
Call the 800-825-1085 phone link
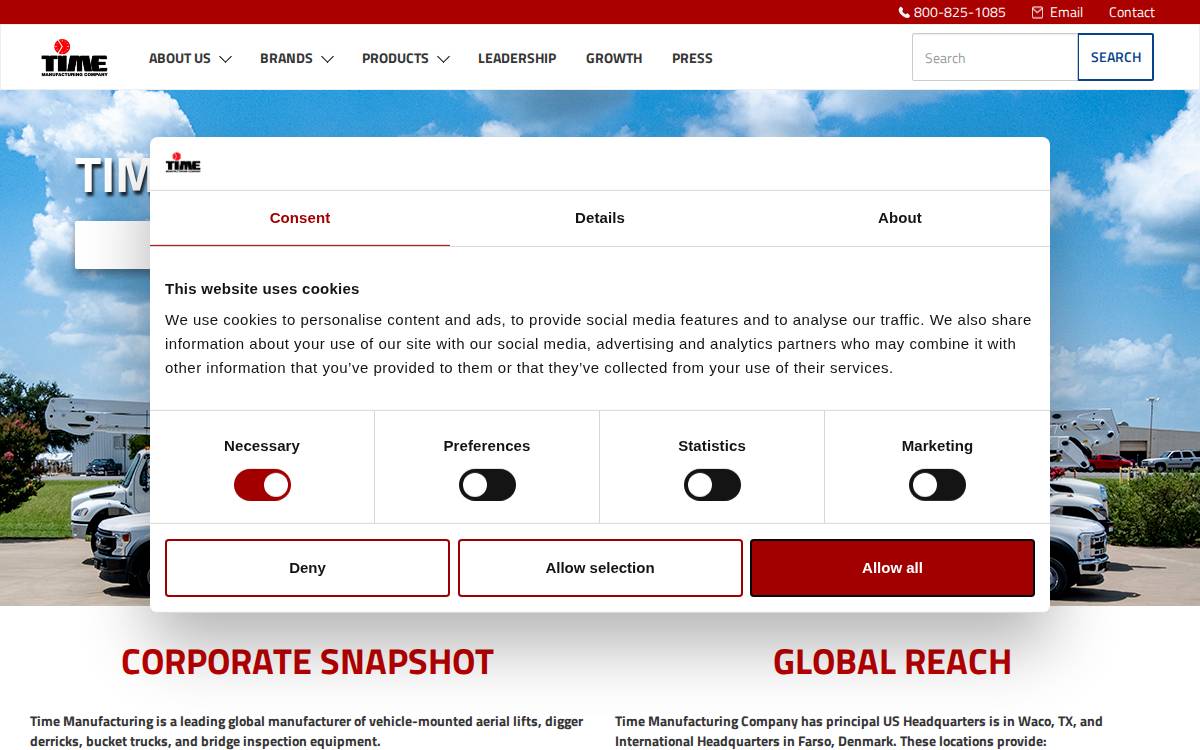[959, 12]
